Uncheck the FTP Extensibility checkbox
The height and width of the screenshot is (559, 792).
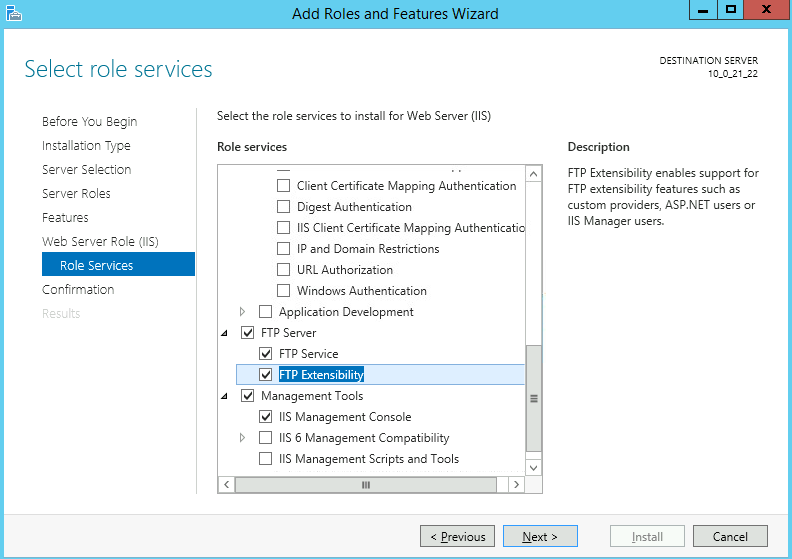(x=265, y=375)
